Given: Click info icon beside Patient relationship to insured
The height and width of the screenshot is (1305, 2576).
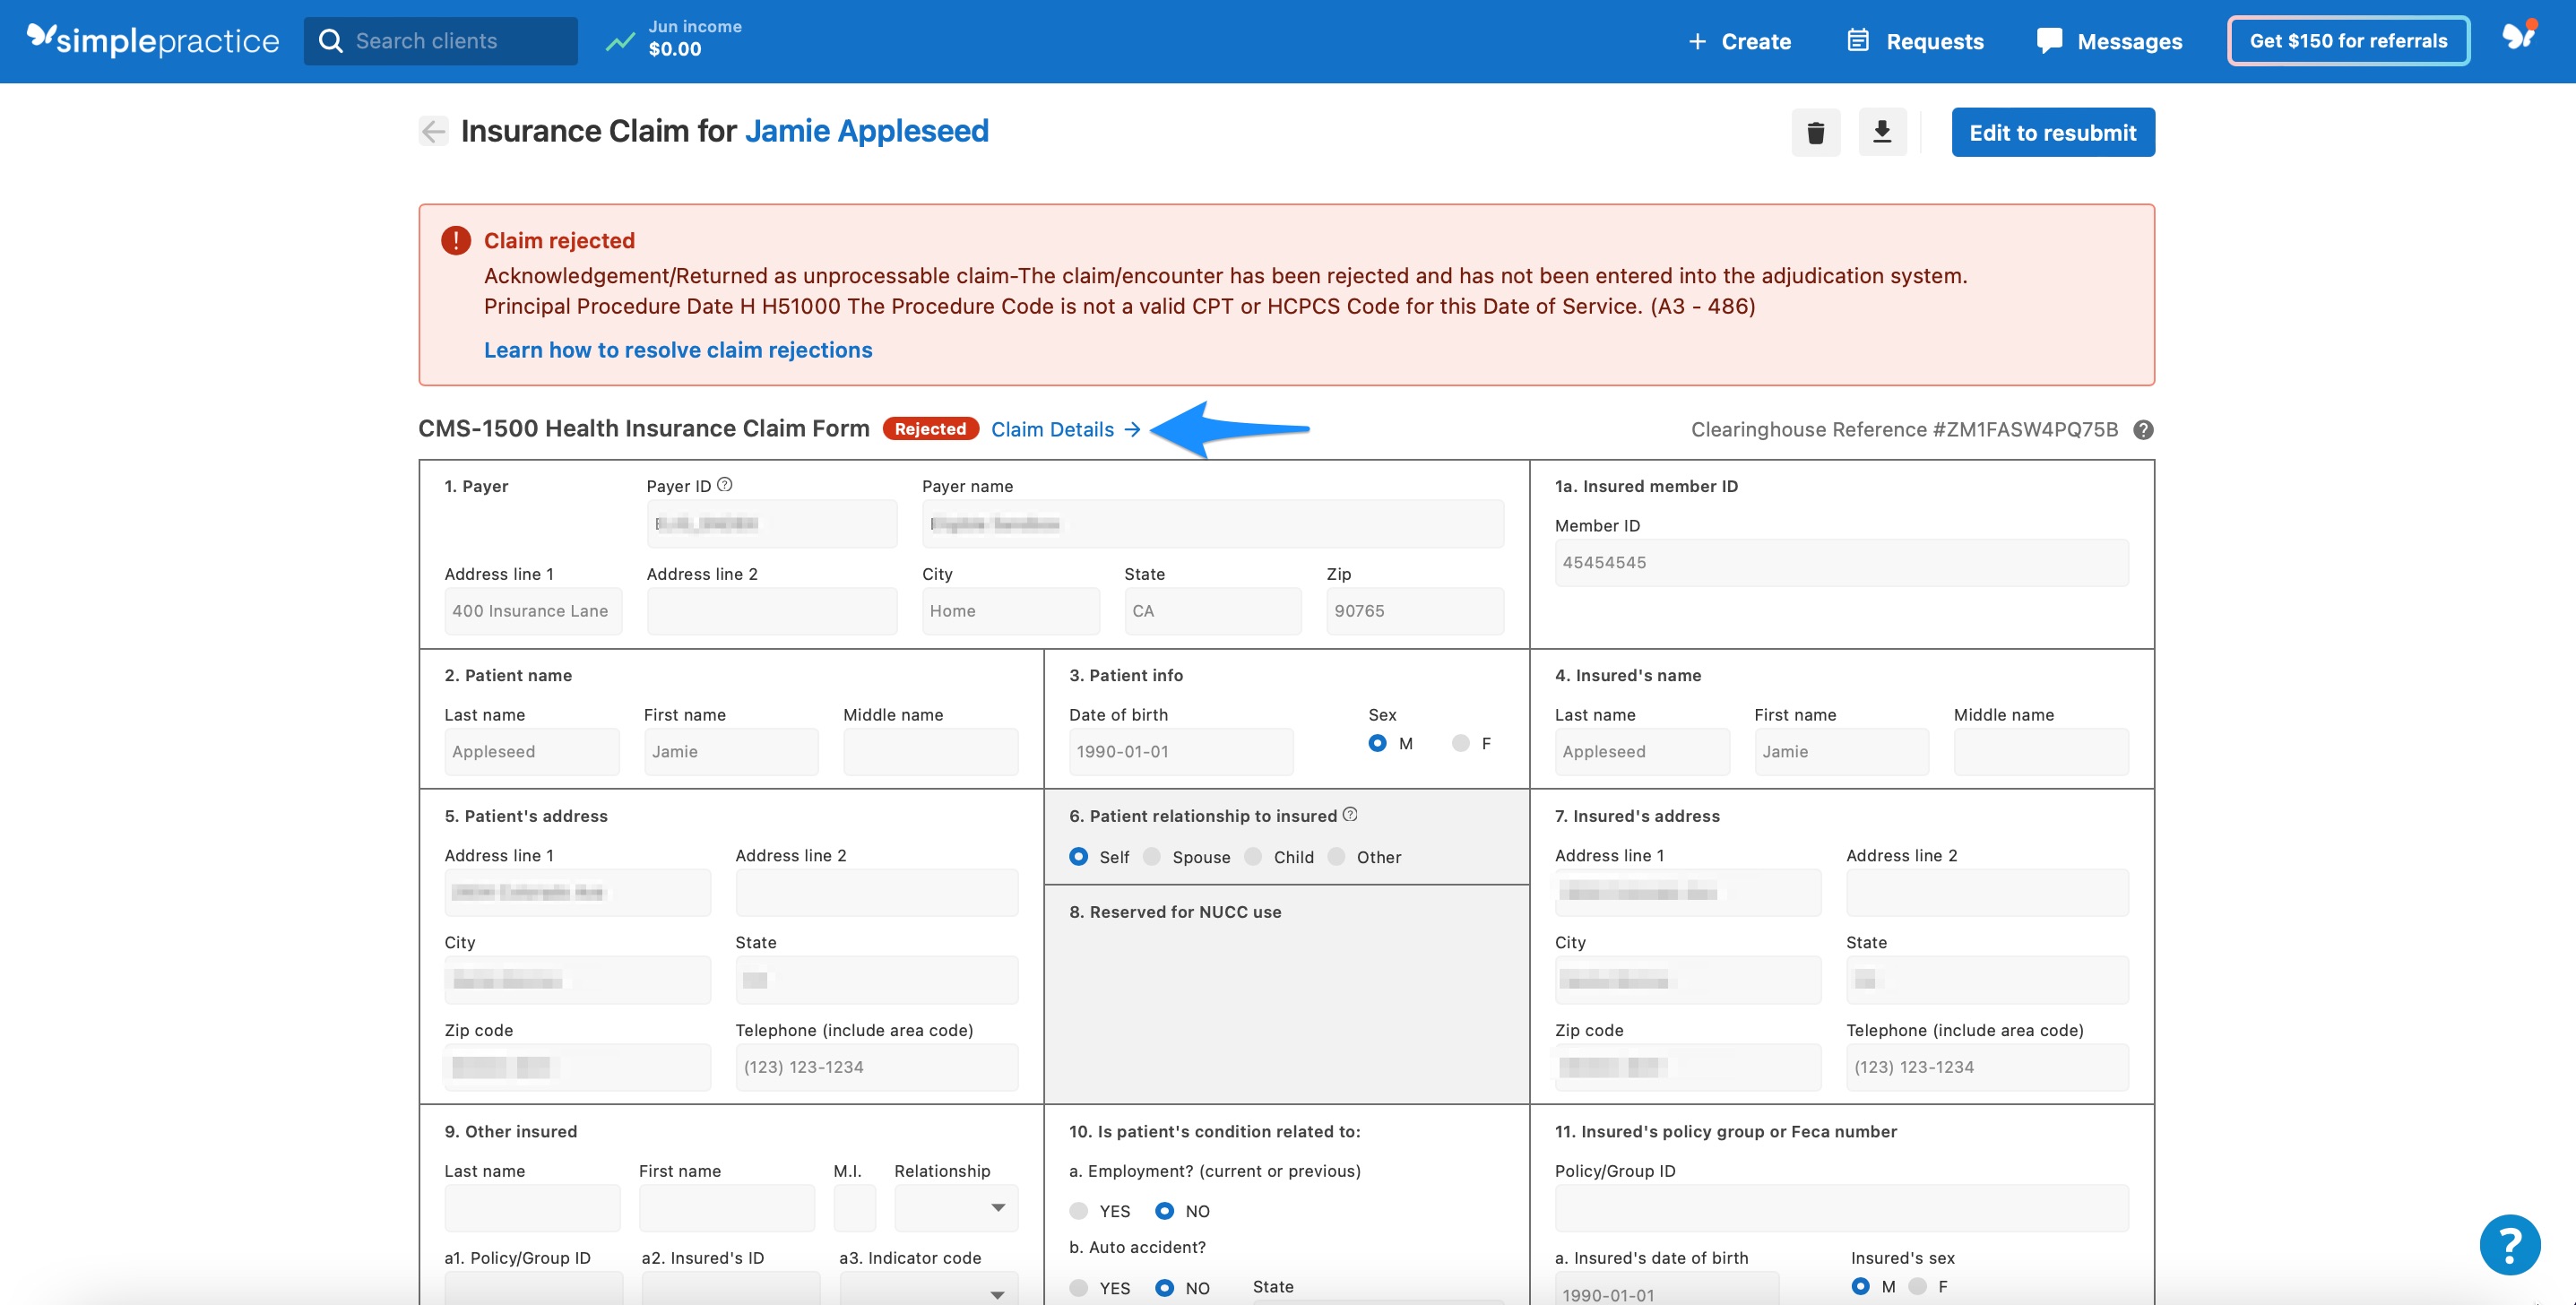Looking at the screenshot, I should click(1350, 815).
